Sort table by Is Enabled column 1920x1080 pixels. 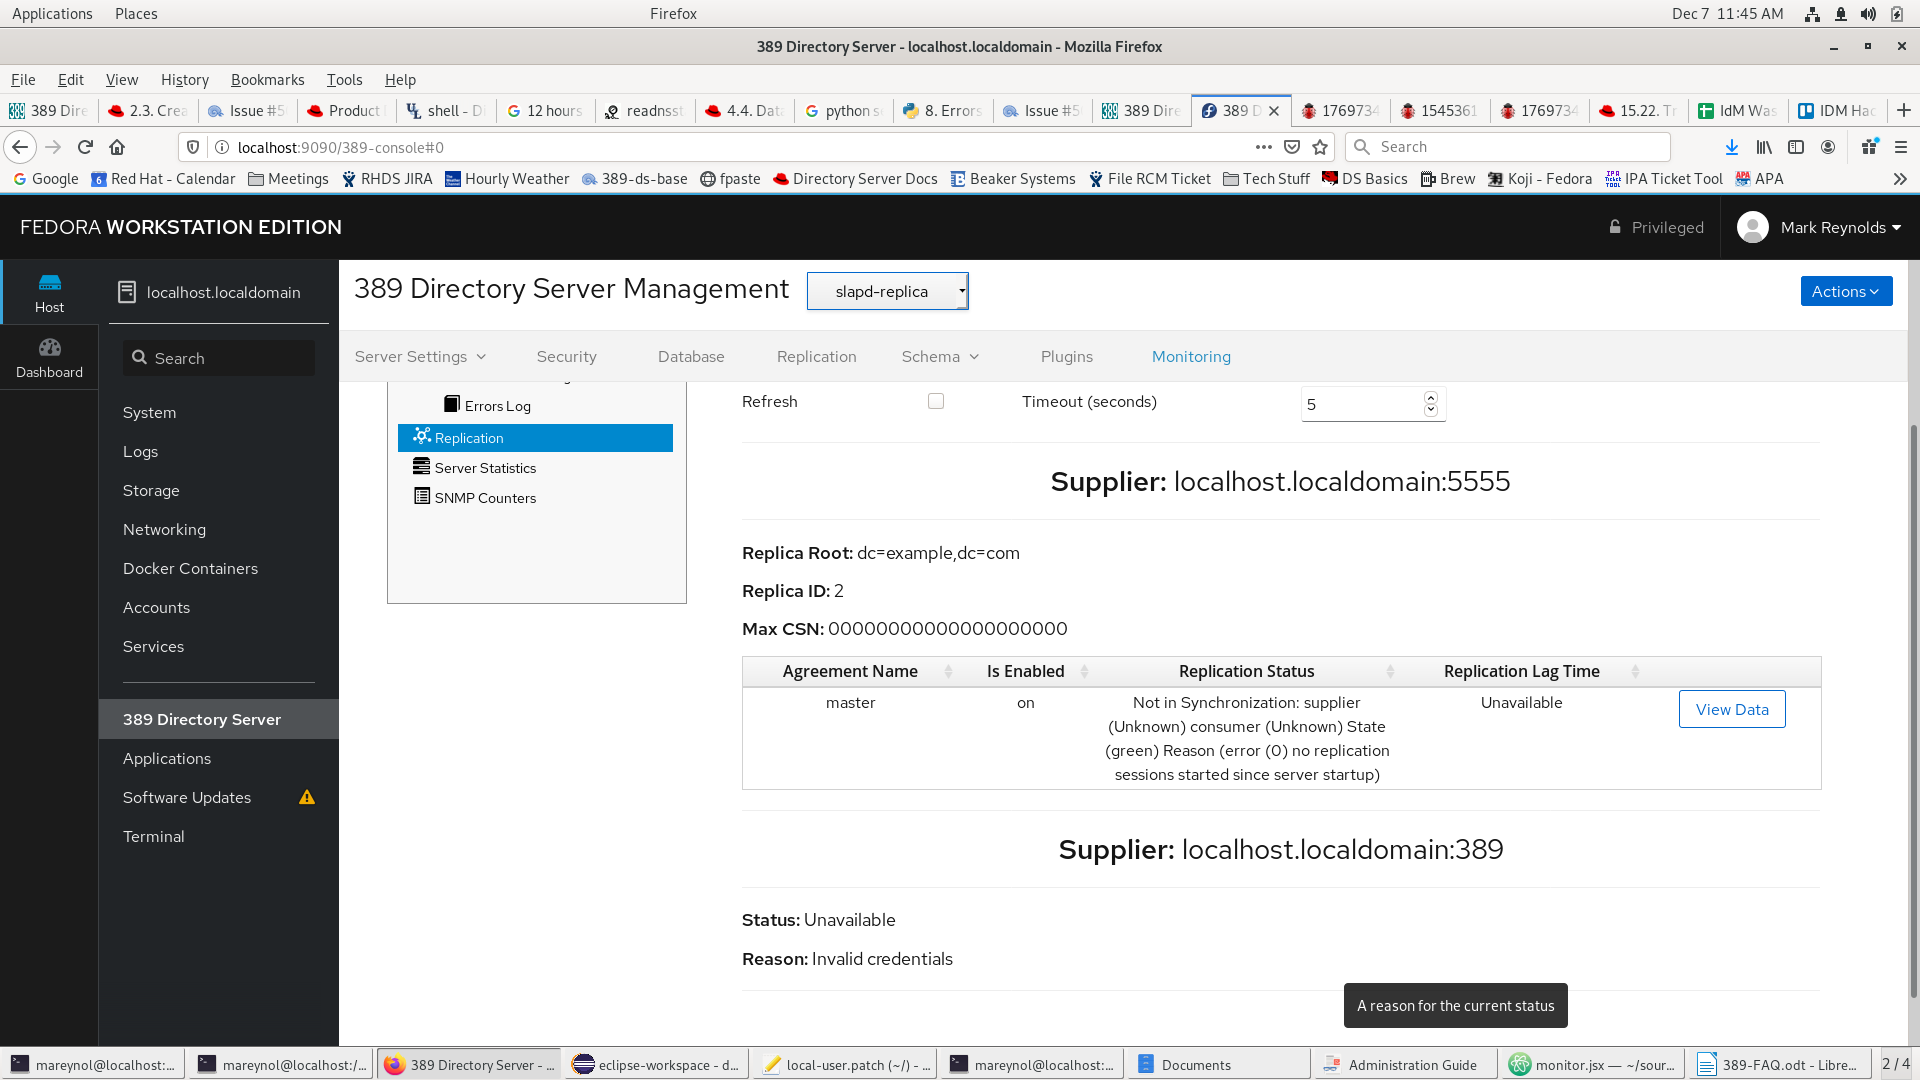tap(1026, 671)
